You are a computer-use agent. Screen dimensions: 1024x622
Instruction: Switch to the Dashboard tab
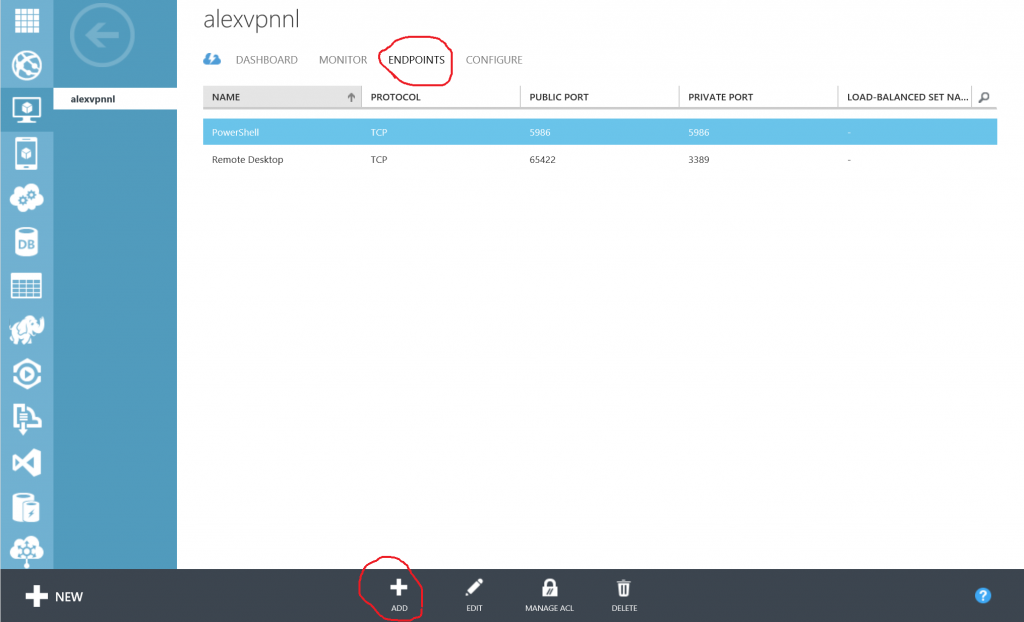click(266, 59)
